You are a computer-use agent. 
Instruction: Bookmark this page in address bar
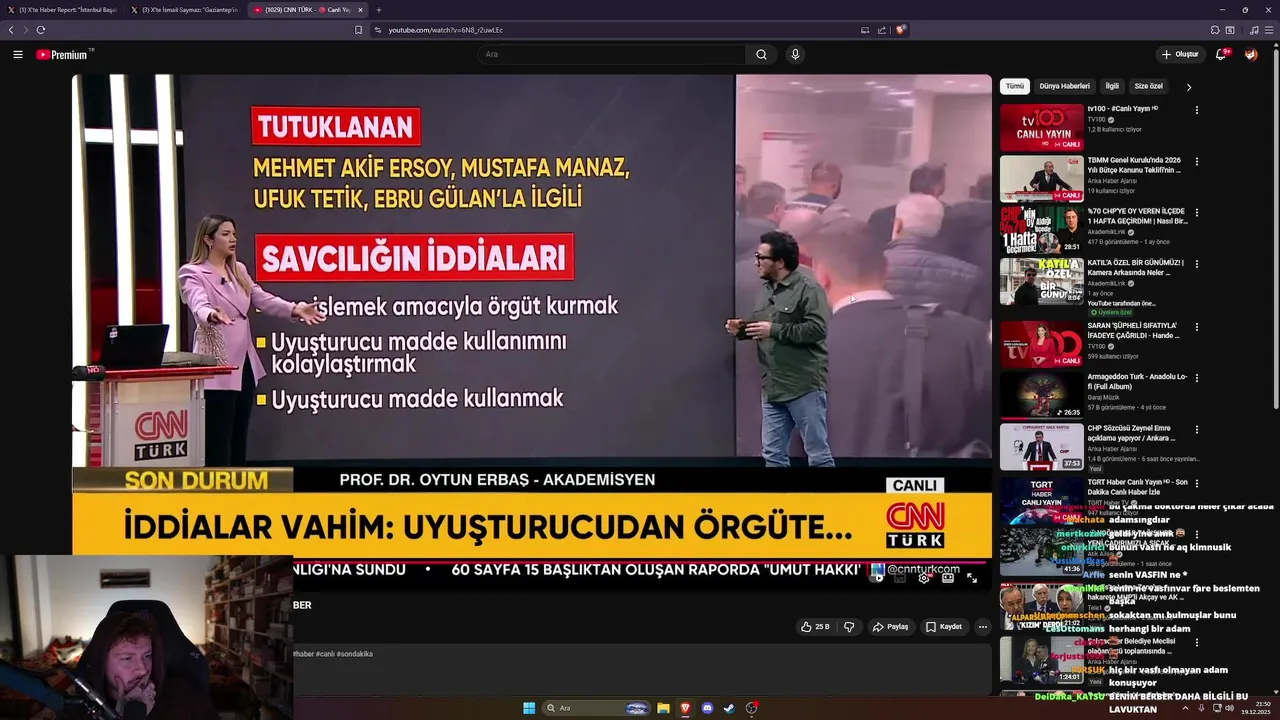[358, 30]
